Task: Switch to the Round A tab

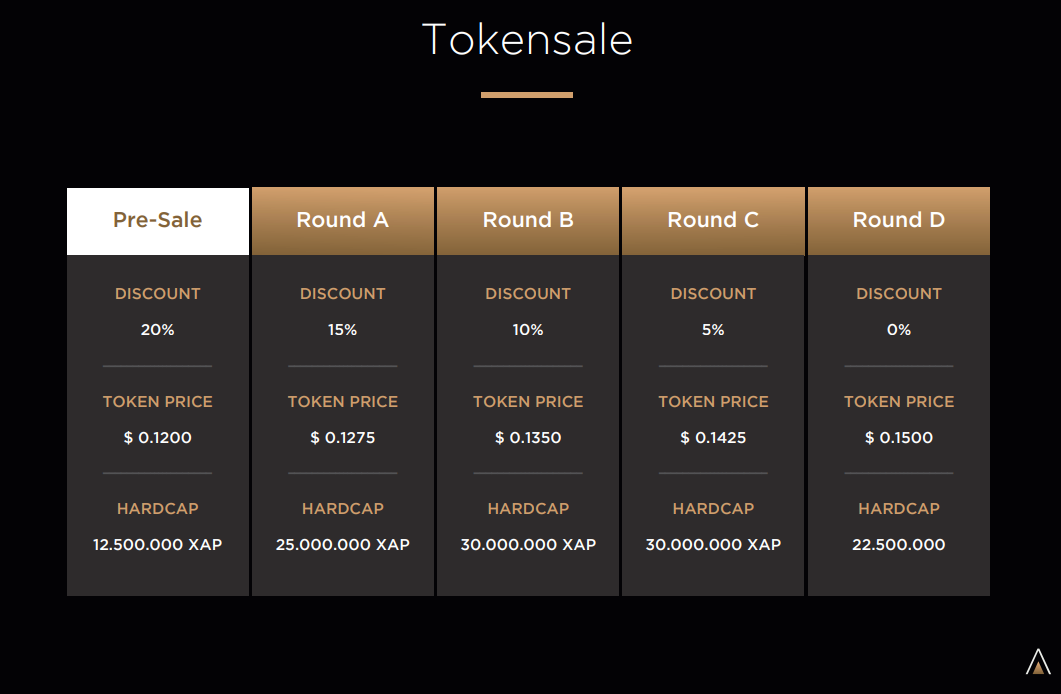Action: click(342, 221)
